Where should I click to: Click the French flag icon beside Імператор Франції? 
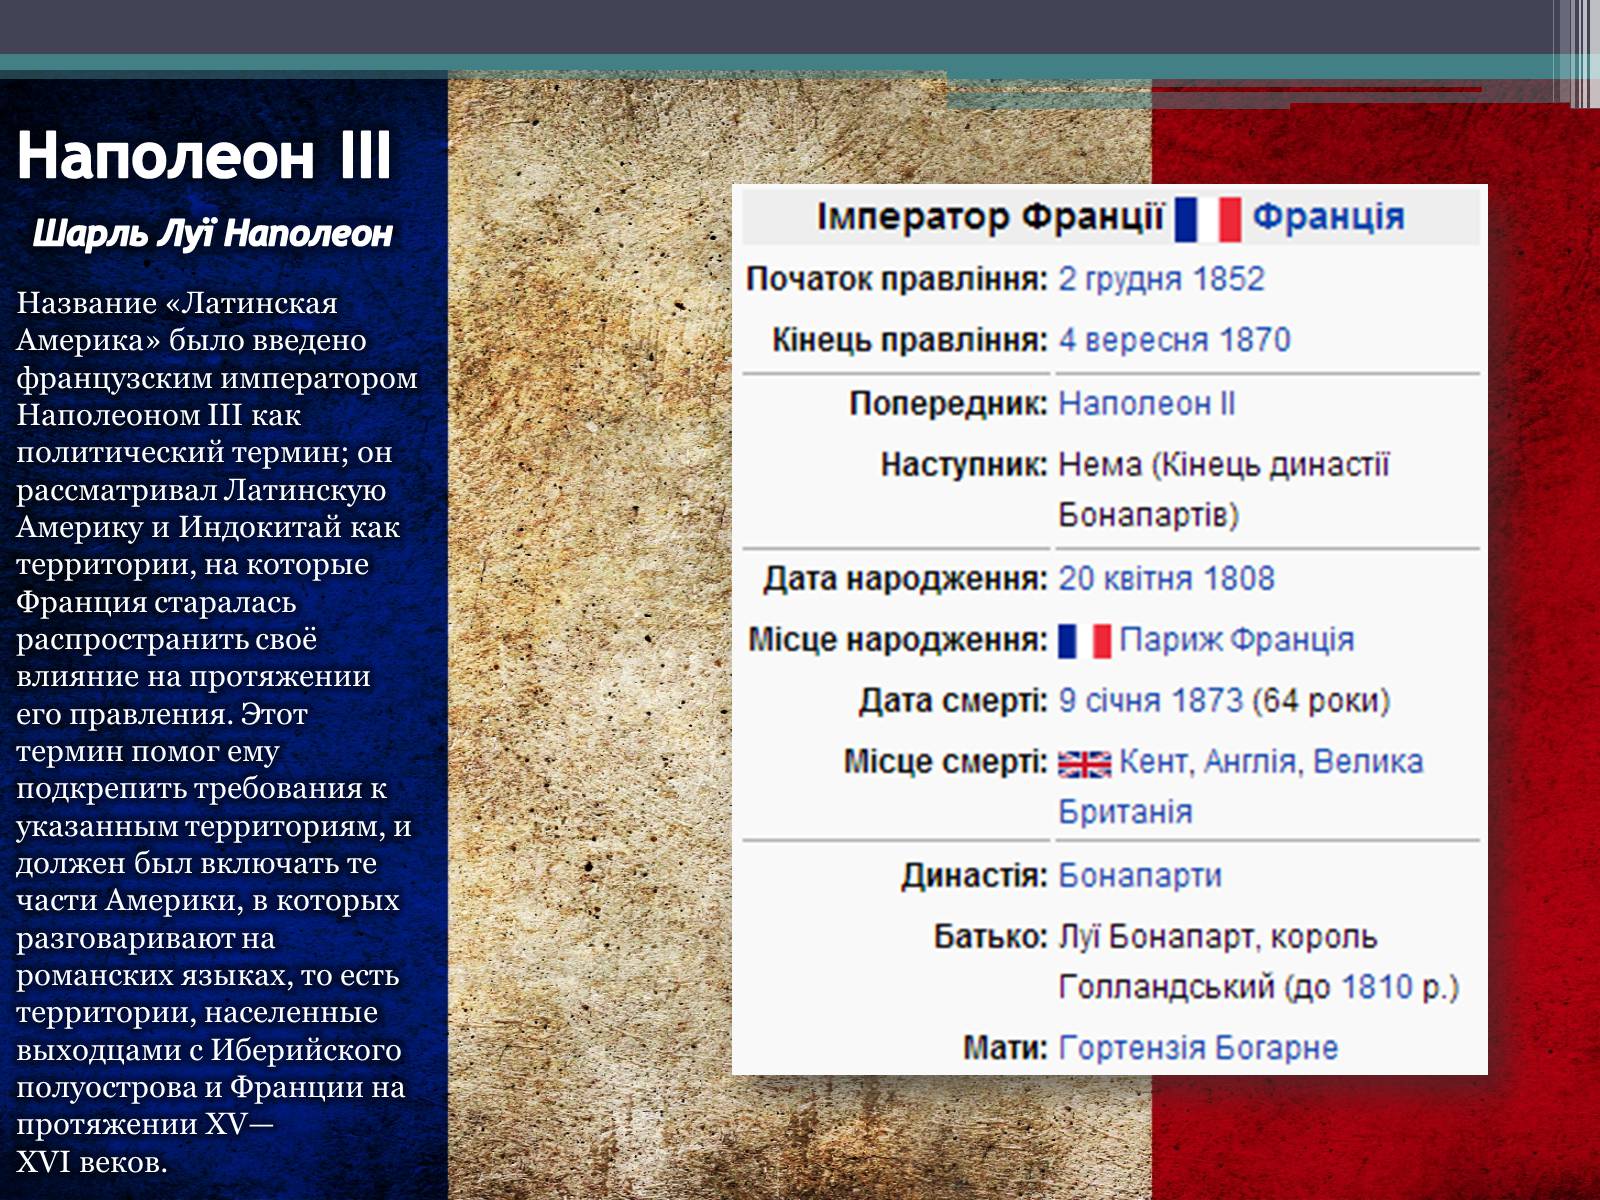coord(1208,219)
